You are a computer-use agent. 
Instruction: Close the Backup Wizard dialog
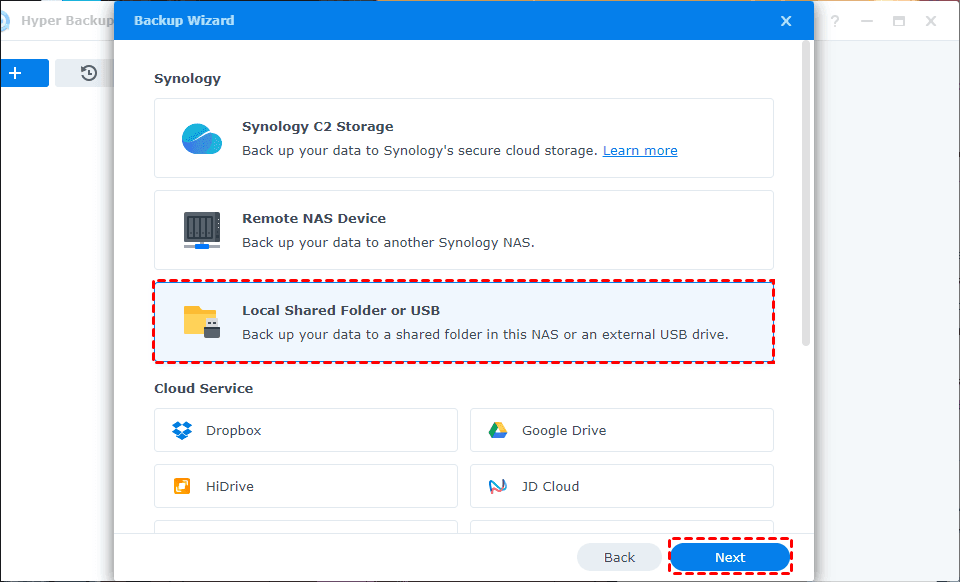point(786,21)
